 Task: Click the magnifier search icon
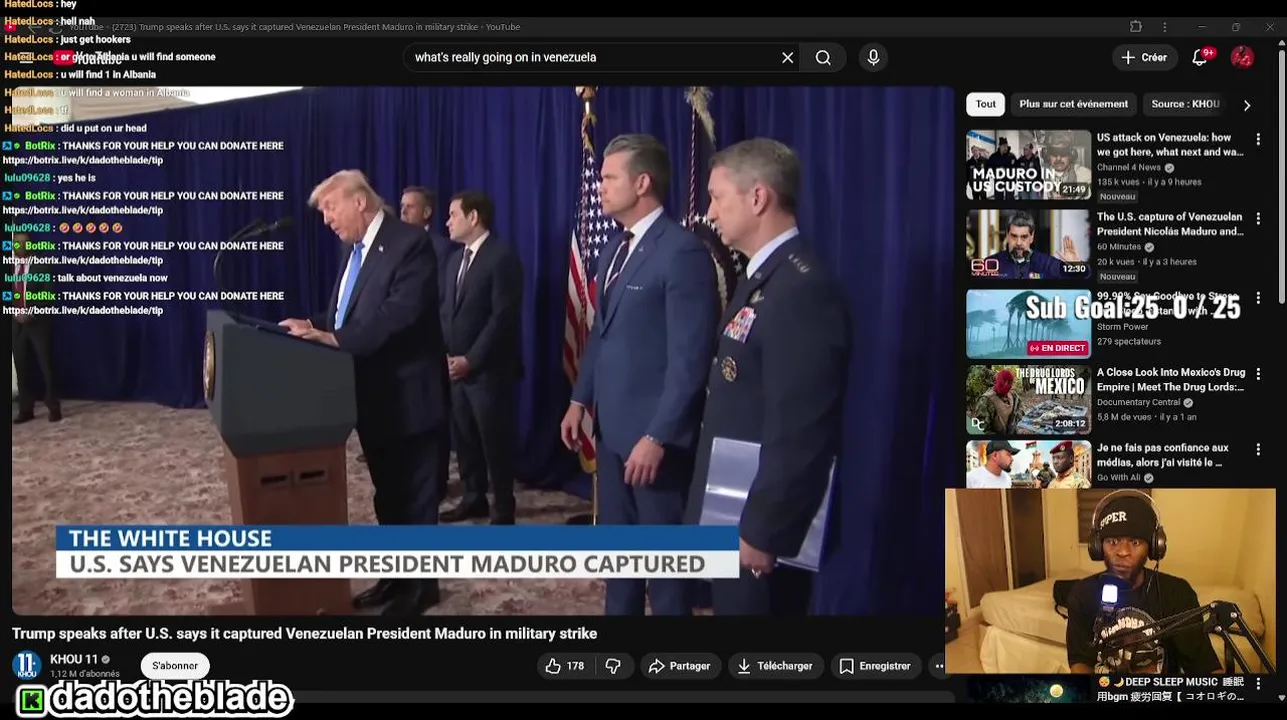coord(823,58)
